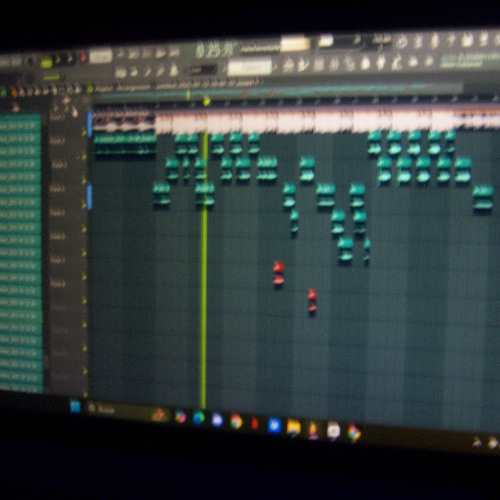The image size is (500, 500).
Task: Click the yellow playhead marker on the timeline
Action: (207, 101)
